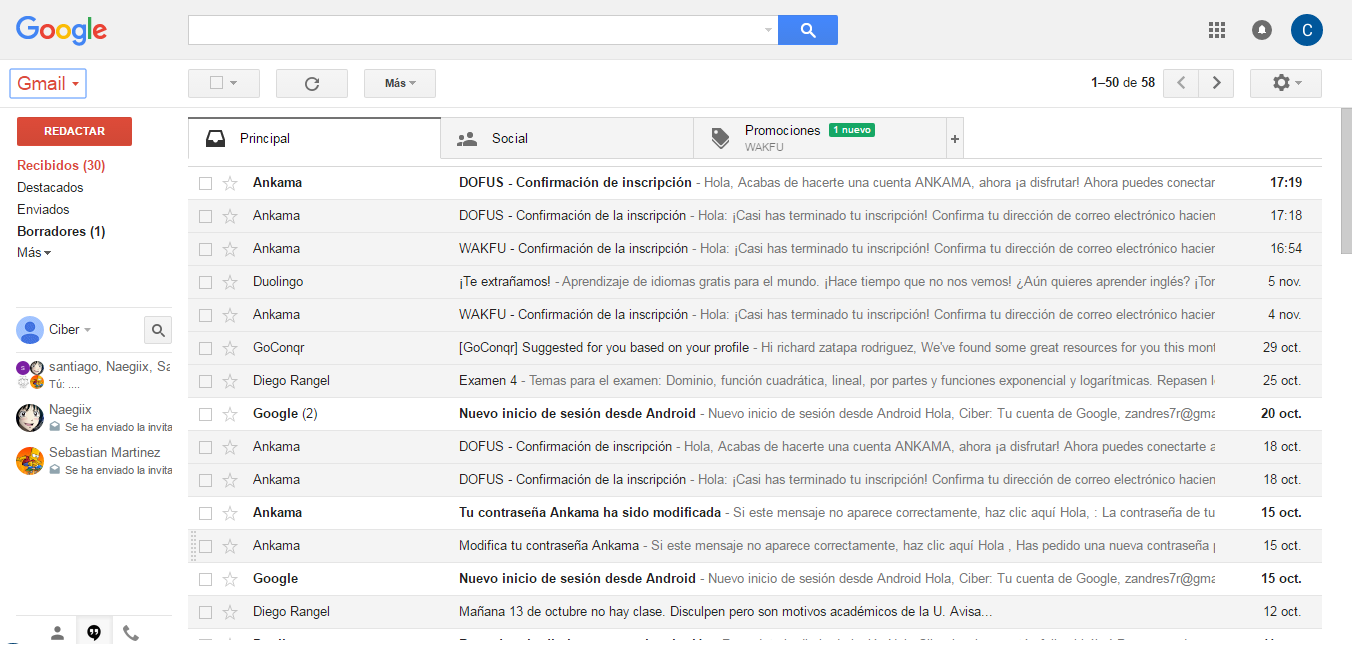1354x664 pixels.
Task: Refresh the inbox
Action: [311, 83]
